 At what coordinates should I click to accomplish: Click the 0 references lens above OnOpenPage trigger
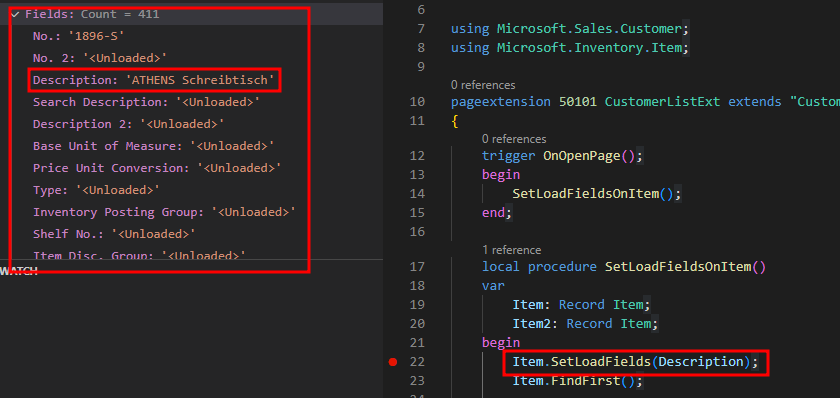coord(514,139)
